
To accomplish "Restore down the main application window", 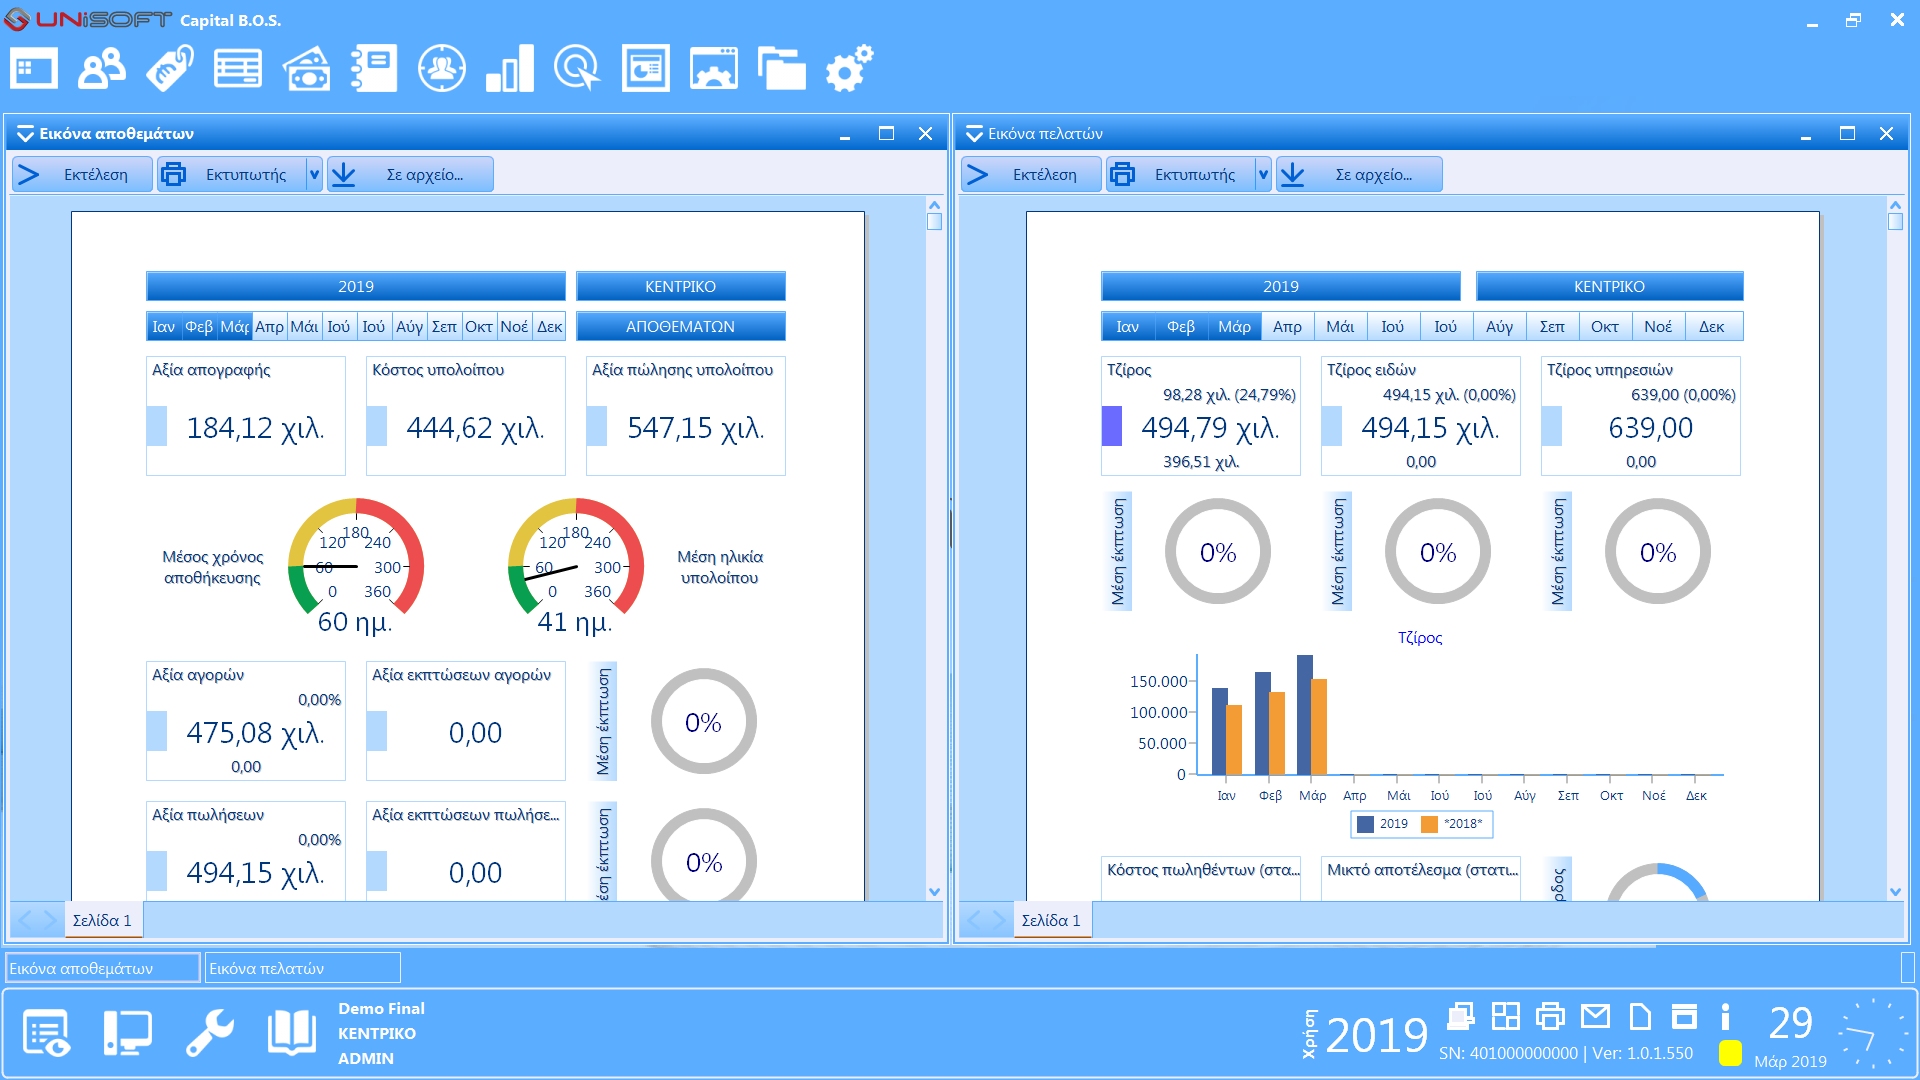I will tap(1853, 20).
